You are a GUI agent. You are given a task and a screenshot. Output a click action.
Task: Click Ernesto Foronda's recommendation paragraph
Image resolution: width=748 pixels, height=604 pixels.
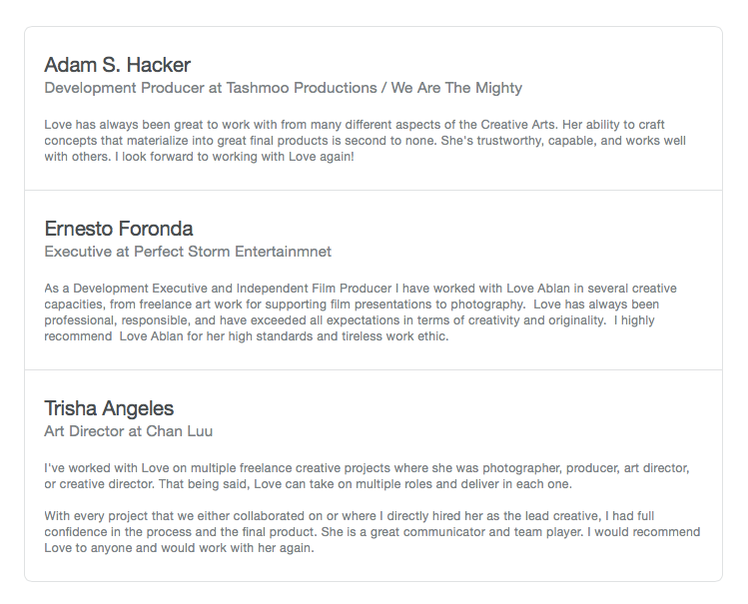click(x=361, y=312)
